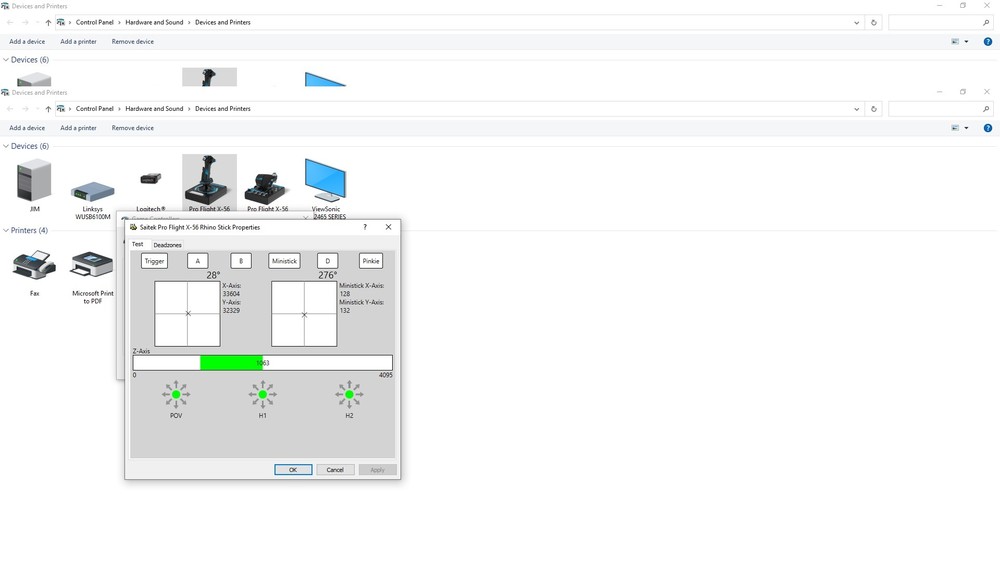Click the Cancel button
Image resolution: width=1000 pixels, height=562 pixels.
click(335, 470)
